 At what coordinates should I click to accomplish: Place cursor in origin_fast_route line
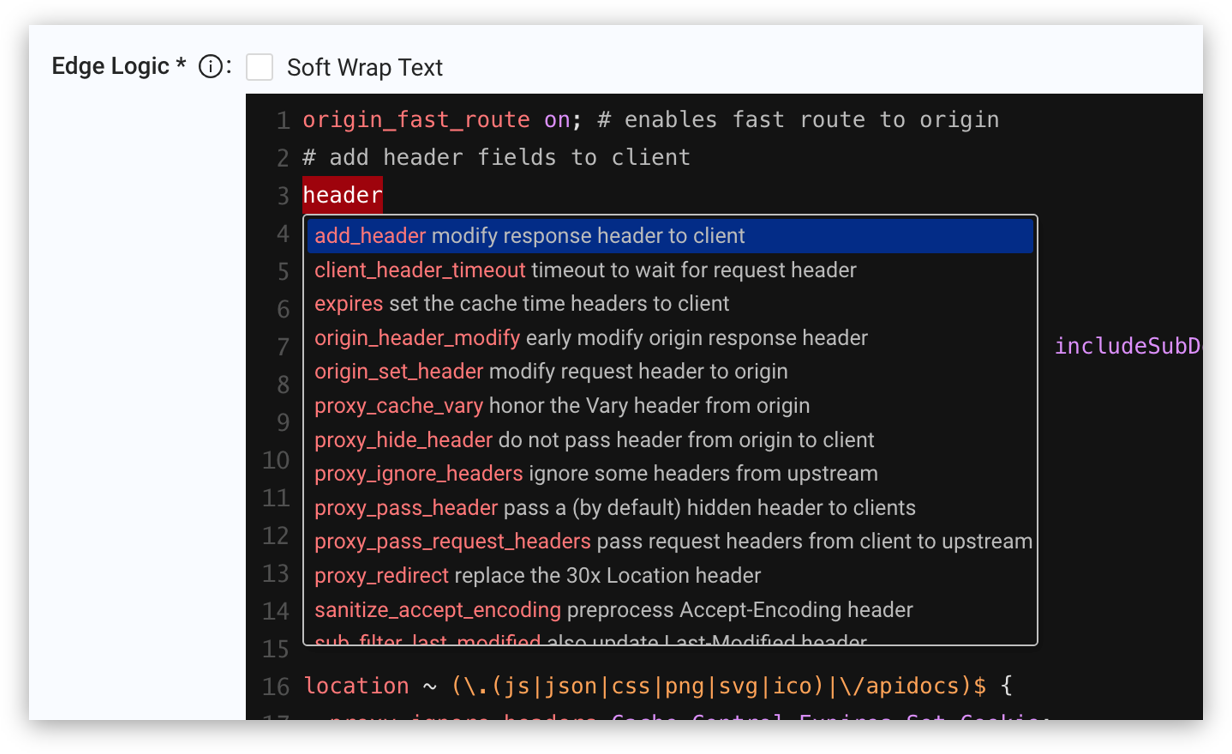651,120
